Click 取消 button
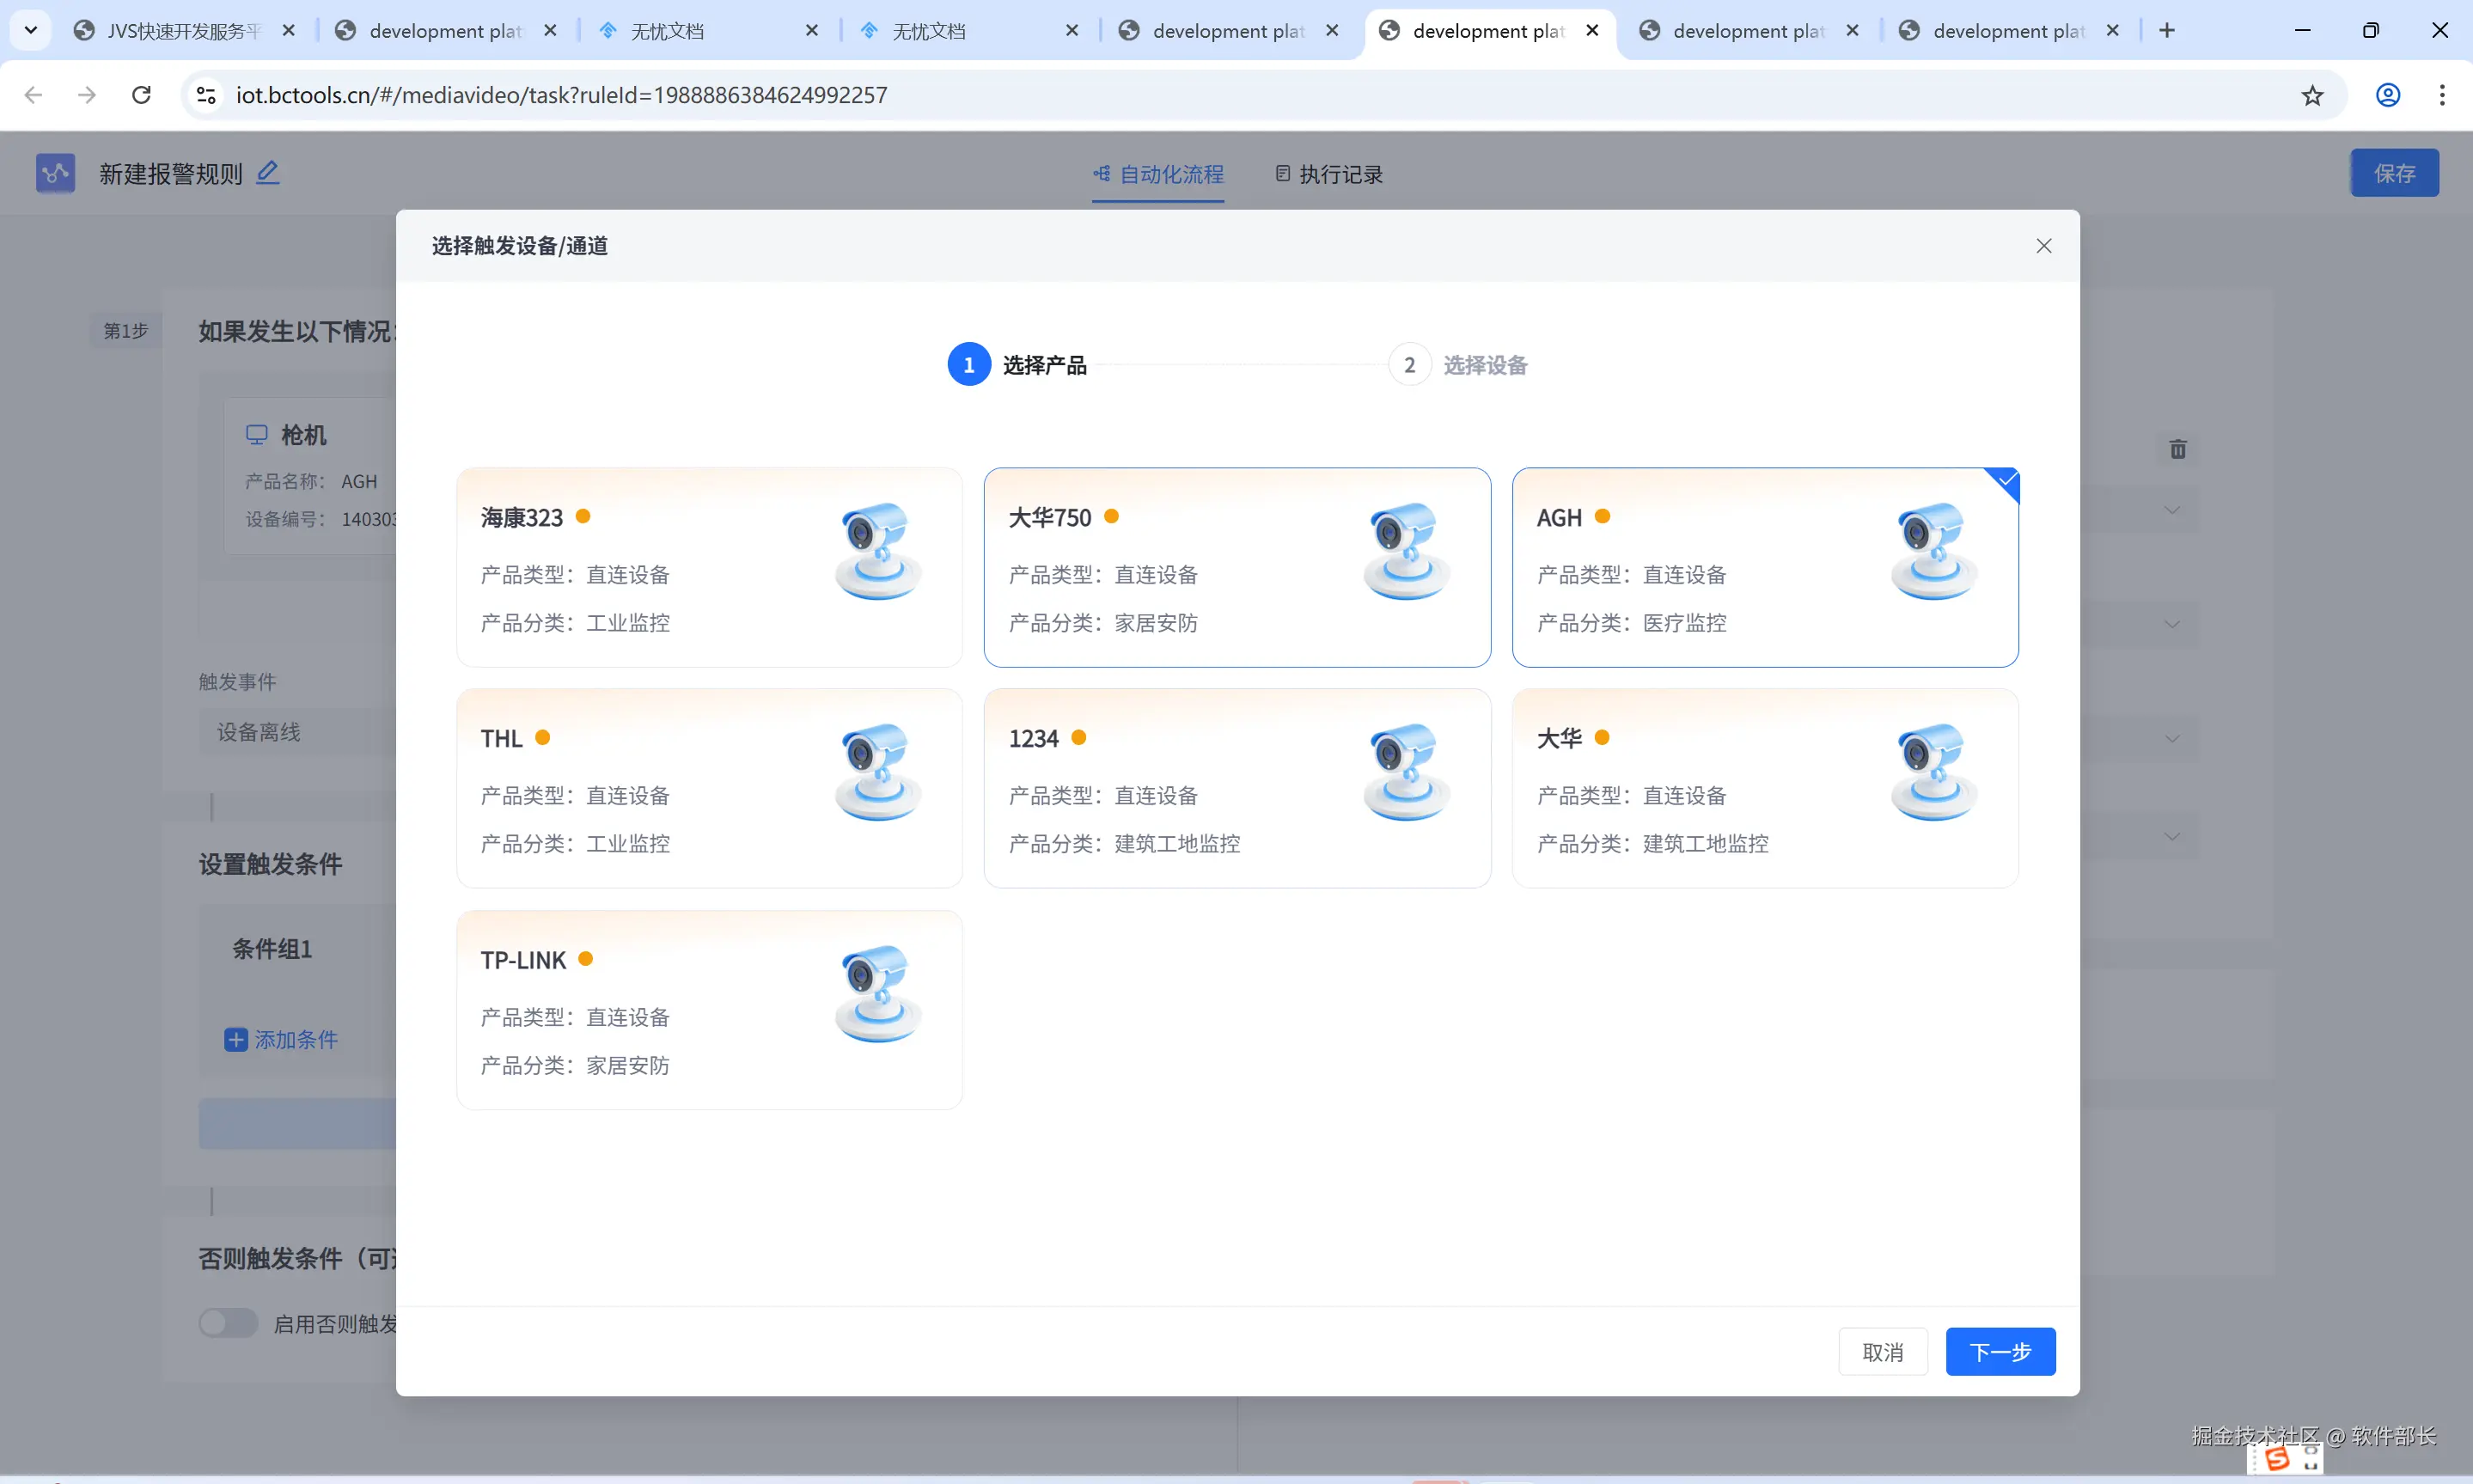 pos(1882,1352)
